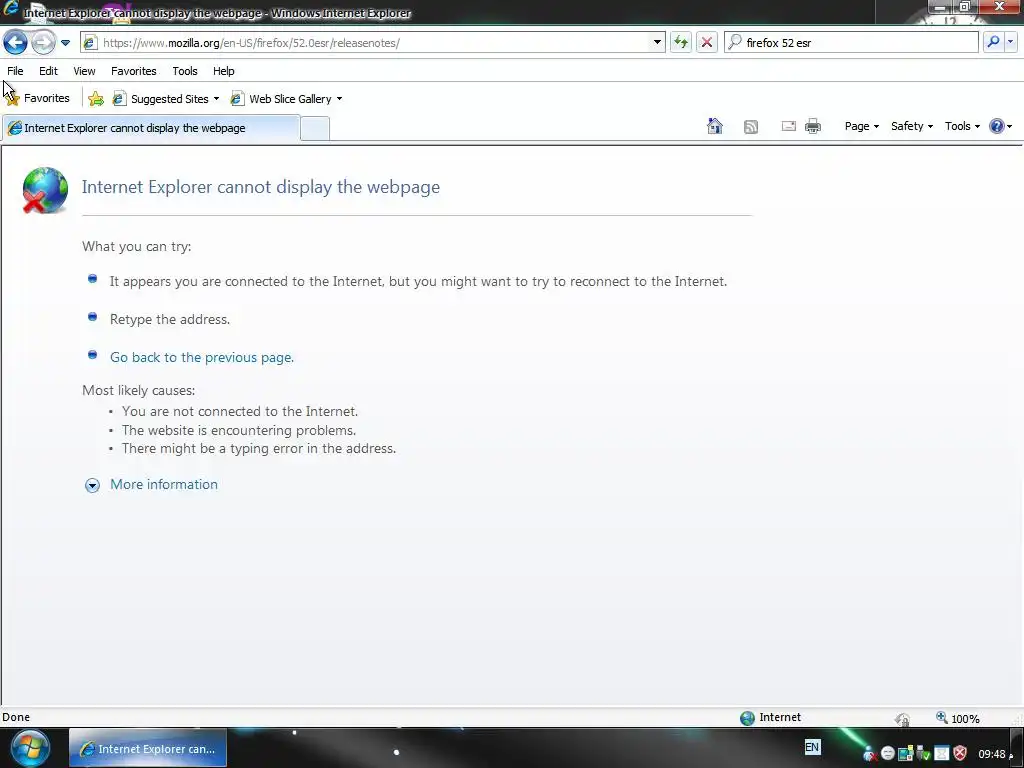Open the recent pages dropdown arrow

coord(65,43)
